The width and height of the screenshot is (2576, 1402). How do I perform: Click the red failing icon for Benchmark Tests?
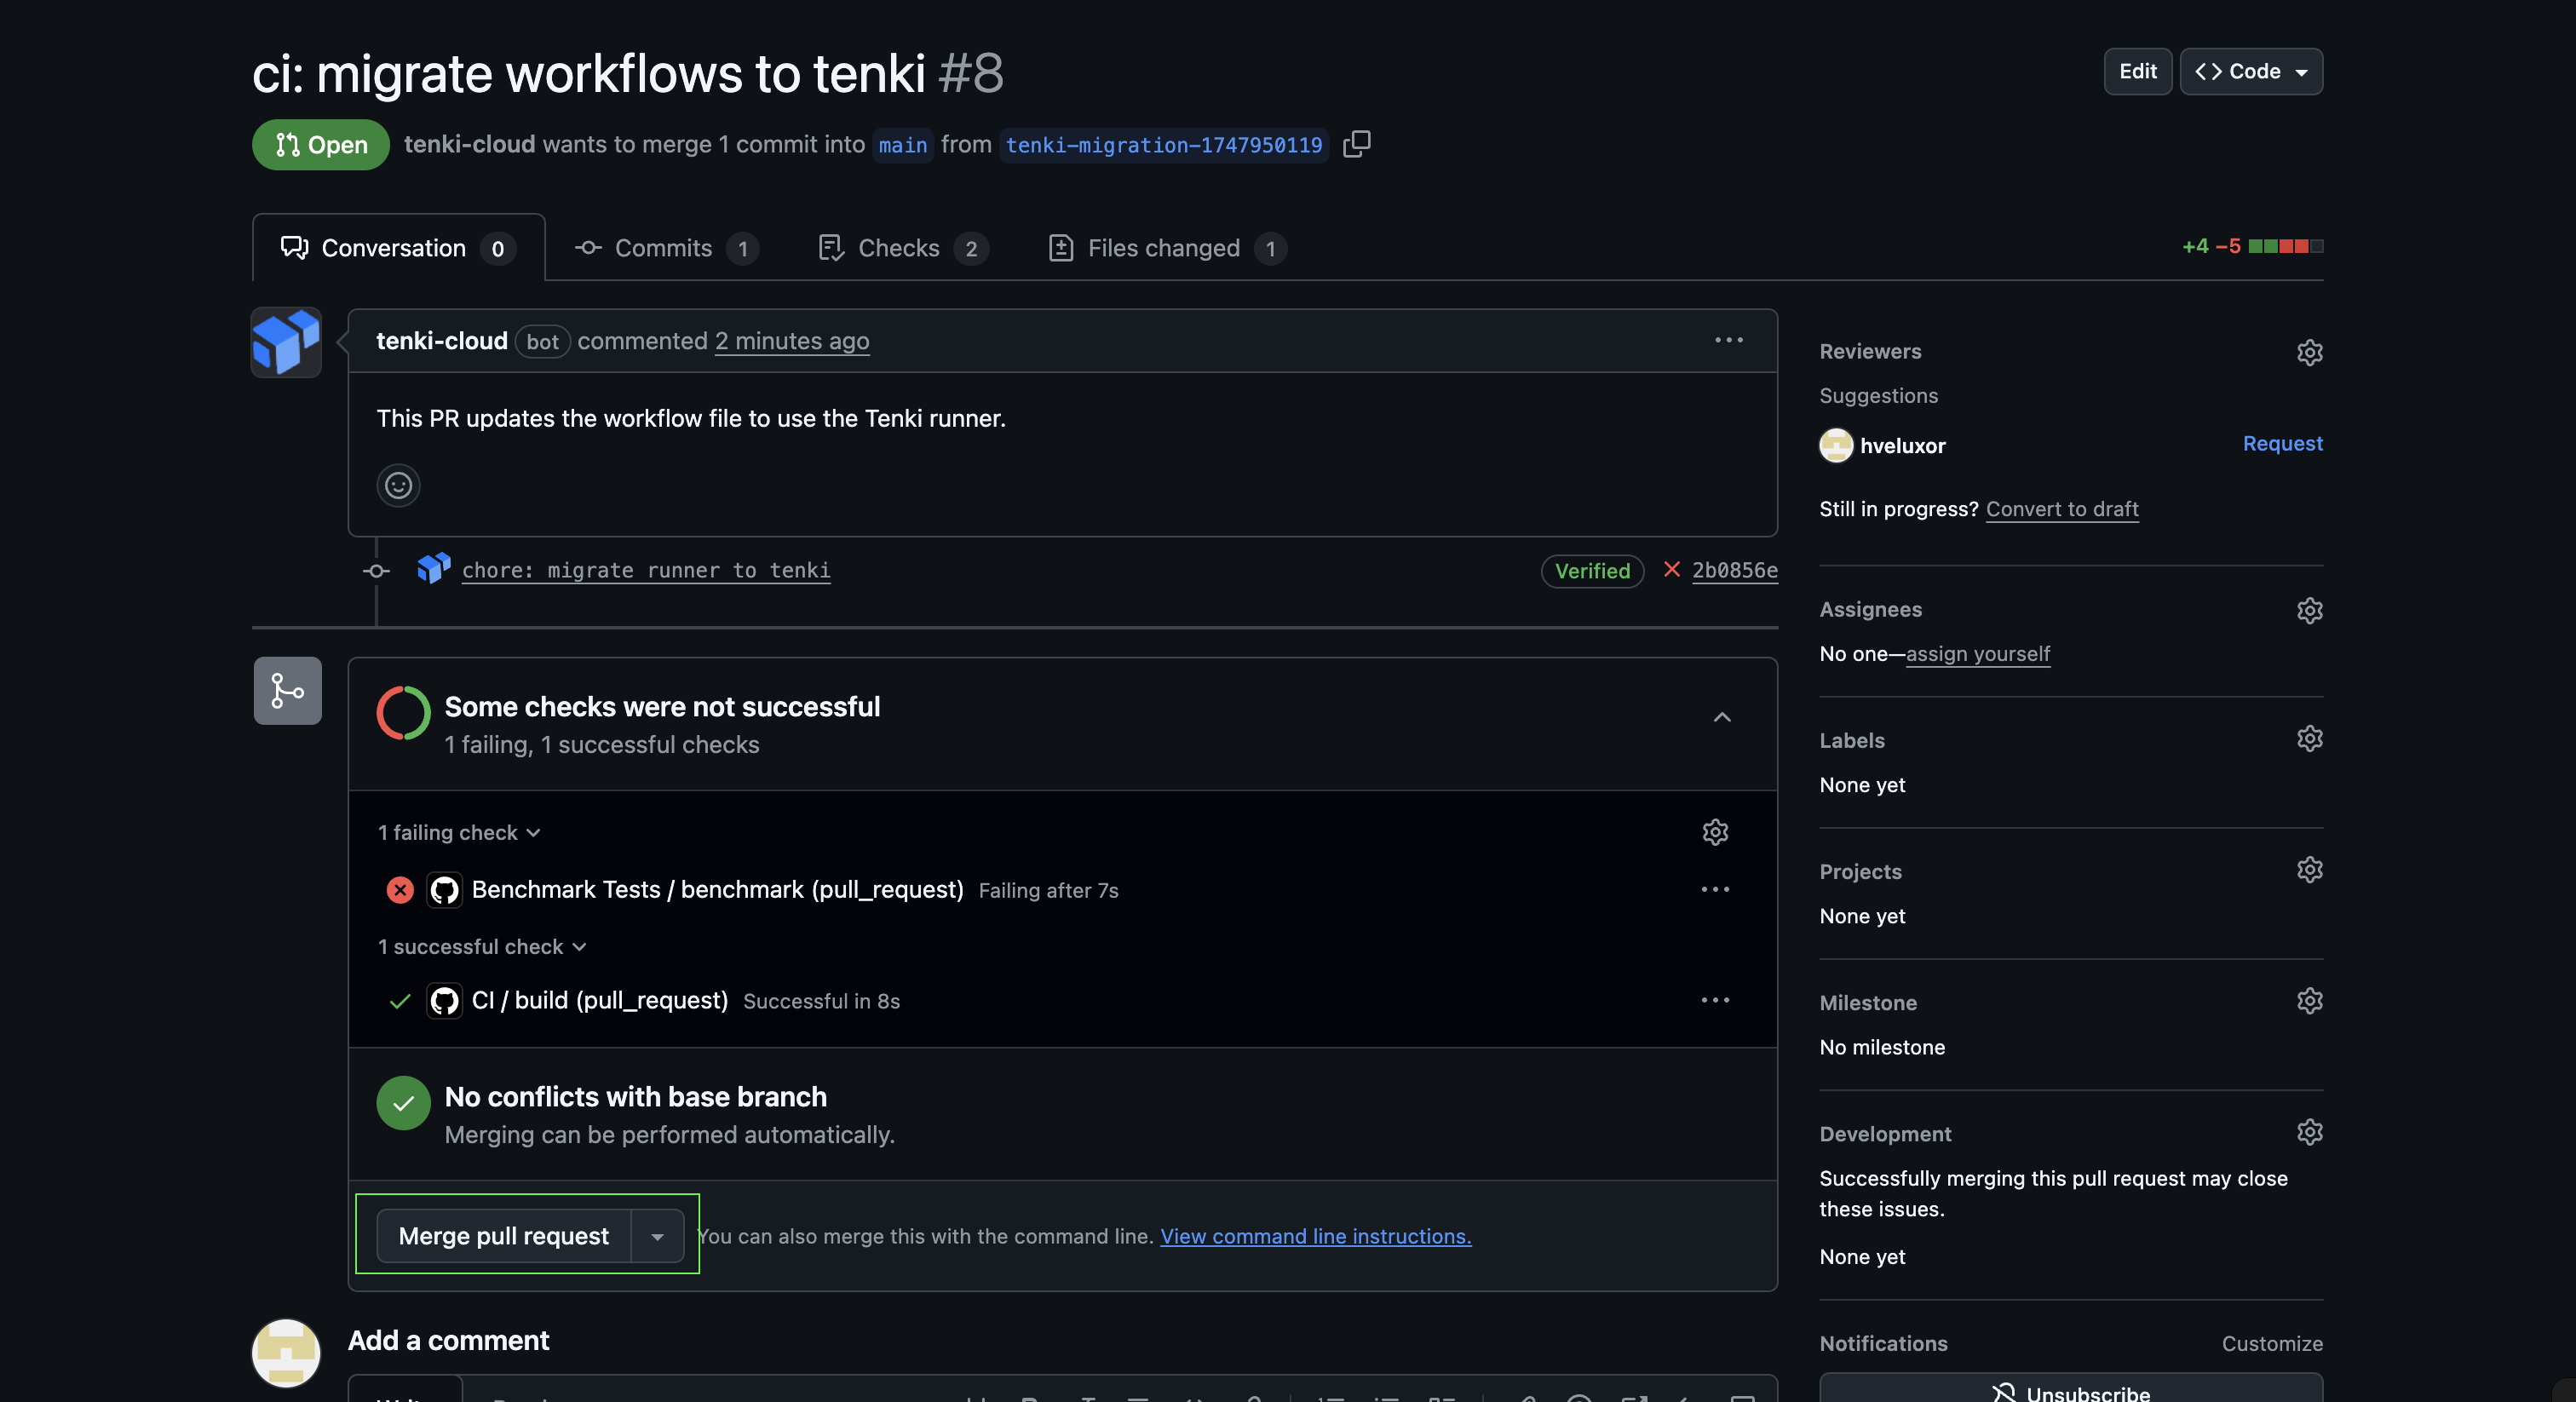tap(400, 889)
